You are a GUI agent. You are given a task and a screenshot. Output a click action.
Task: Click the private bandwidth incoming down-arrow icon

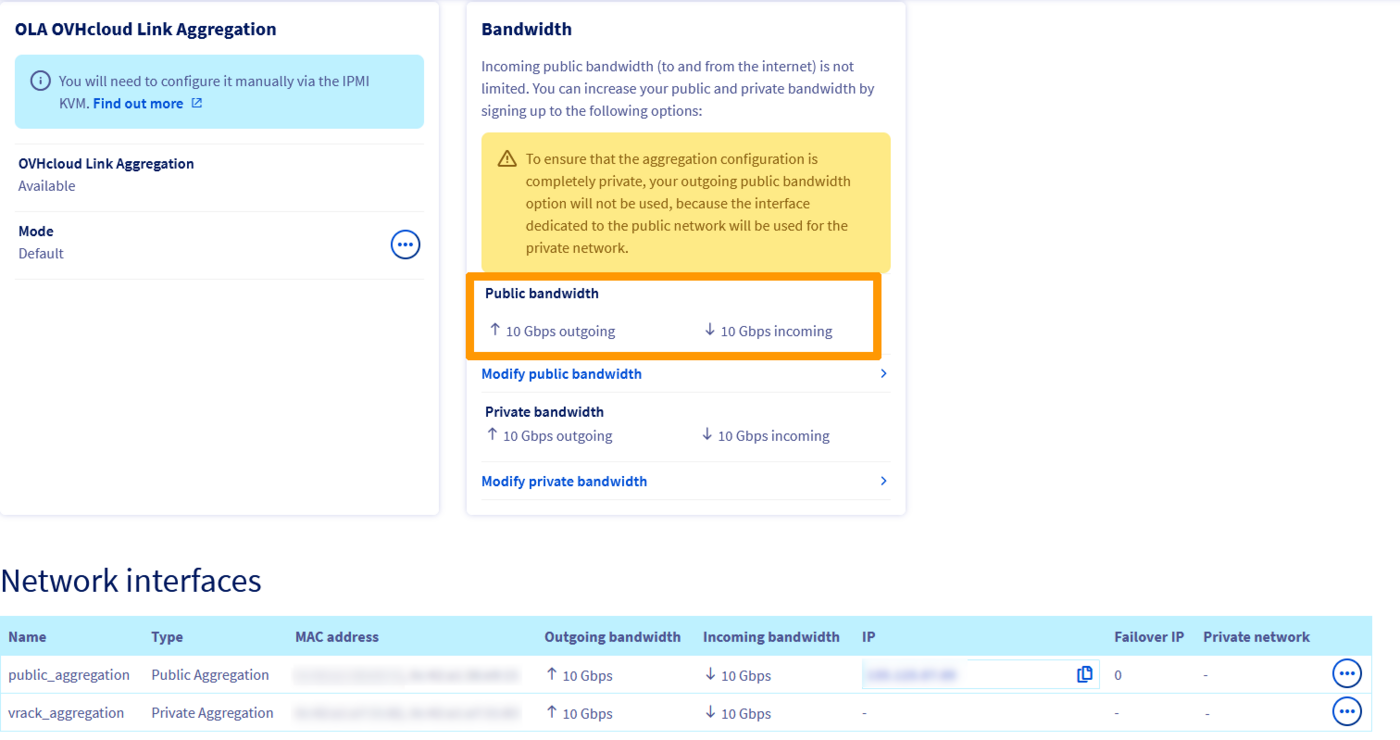(707, 435)
